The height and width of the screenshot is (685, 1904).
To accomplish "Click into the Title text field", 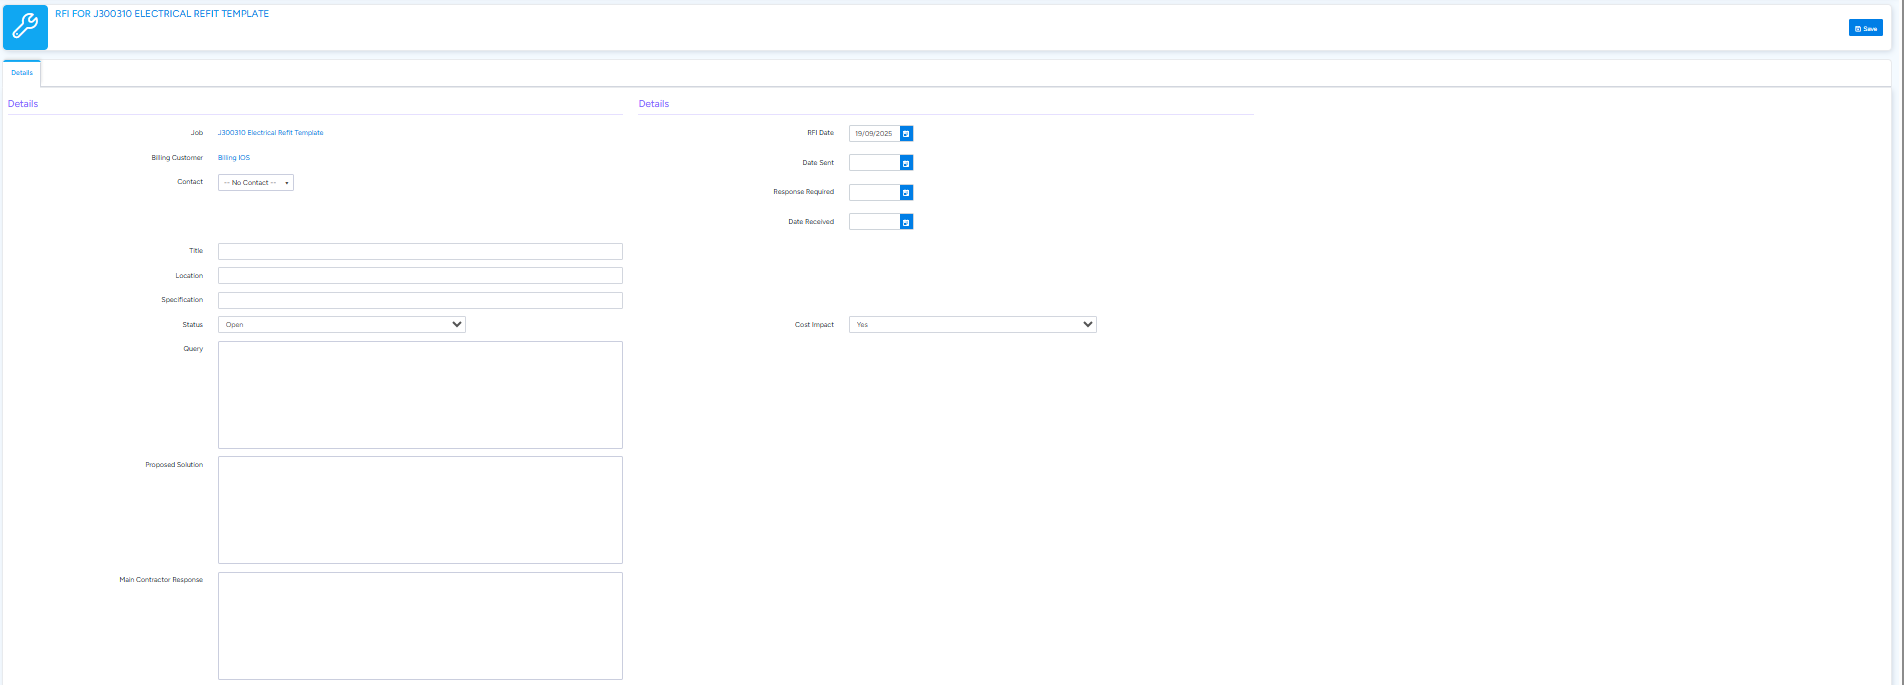I will pyautogui.click(x=420, y=252).
